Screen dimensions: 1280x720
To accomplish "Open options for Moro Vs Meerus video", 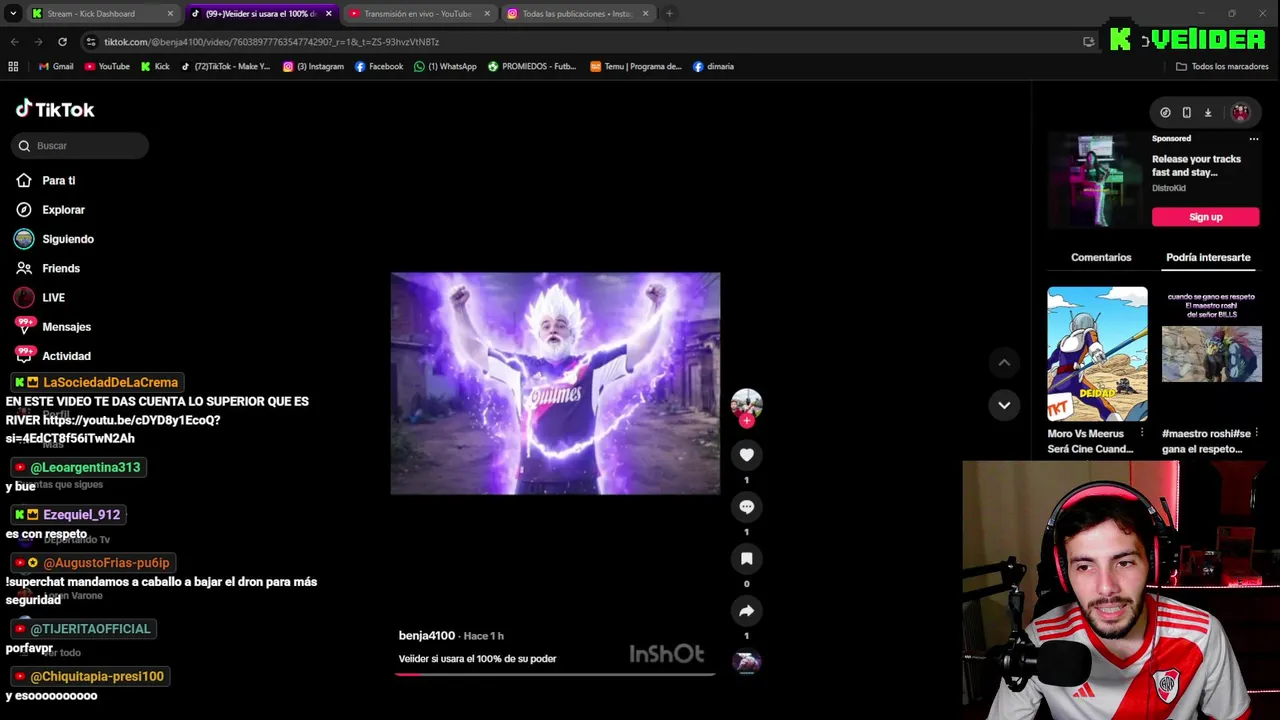I will coord(1142,433).
